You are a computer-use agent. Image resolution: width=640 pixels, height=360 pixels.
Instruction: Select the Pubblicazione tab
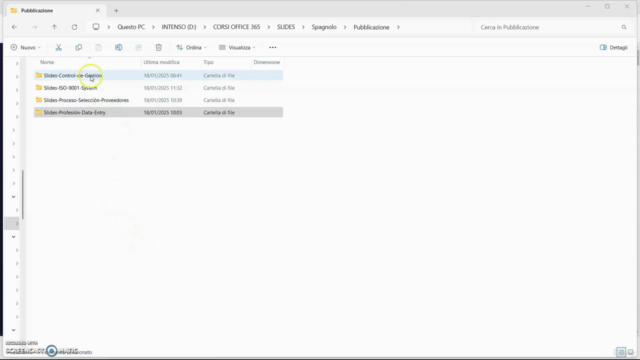coord(55,11)
